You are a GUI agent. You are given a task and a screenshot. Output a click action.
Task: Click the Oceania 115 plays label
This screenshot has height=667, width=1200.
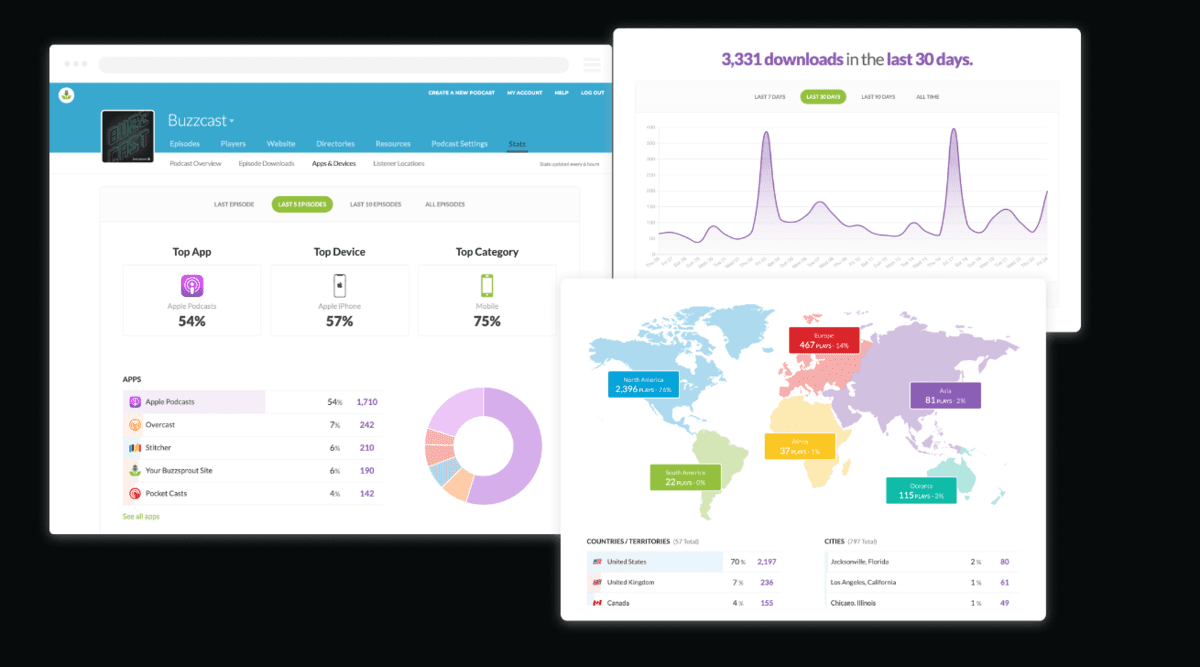pyautogui.click(x=920, y=490)
